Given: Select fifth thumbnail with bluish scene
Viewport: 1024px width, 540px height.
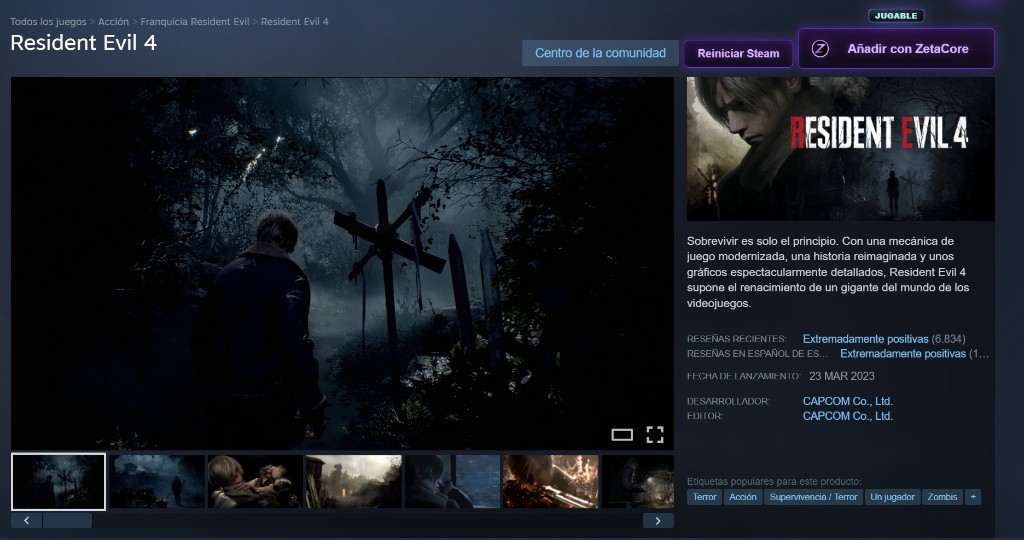Looking at the screenshot, I should point(453,482).
